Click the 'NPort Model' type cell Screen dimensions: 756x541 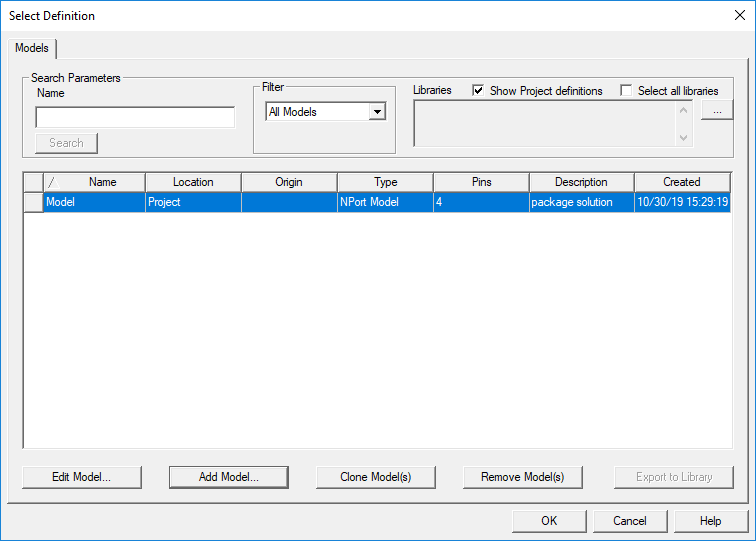point(385,202)
